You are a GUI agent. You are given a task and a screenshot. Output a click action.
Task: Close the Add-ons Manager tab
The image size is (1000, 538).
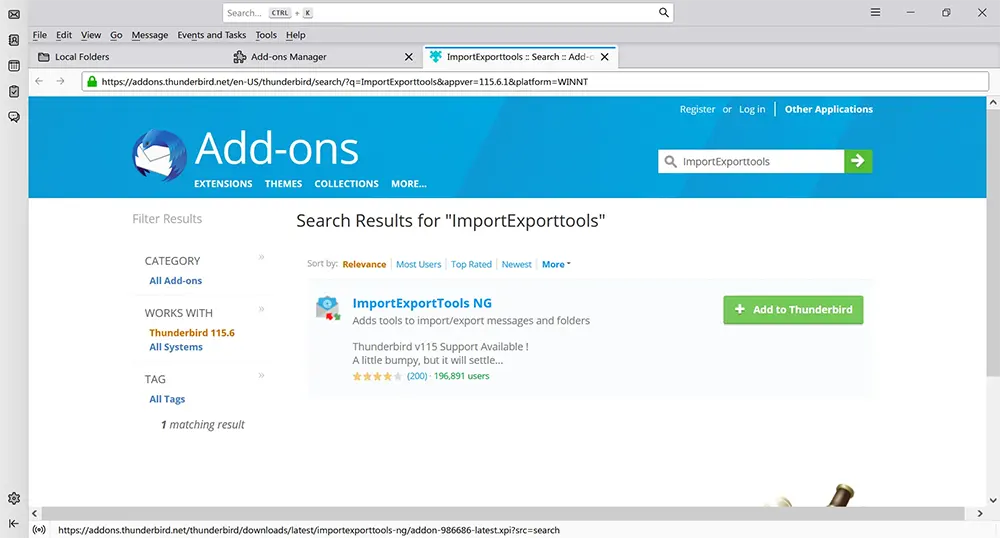pos(409,57)
